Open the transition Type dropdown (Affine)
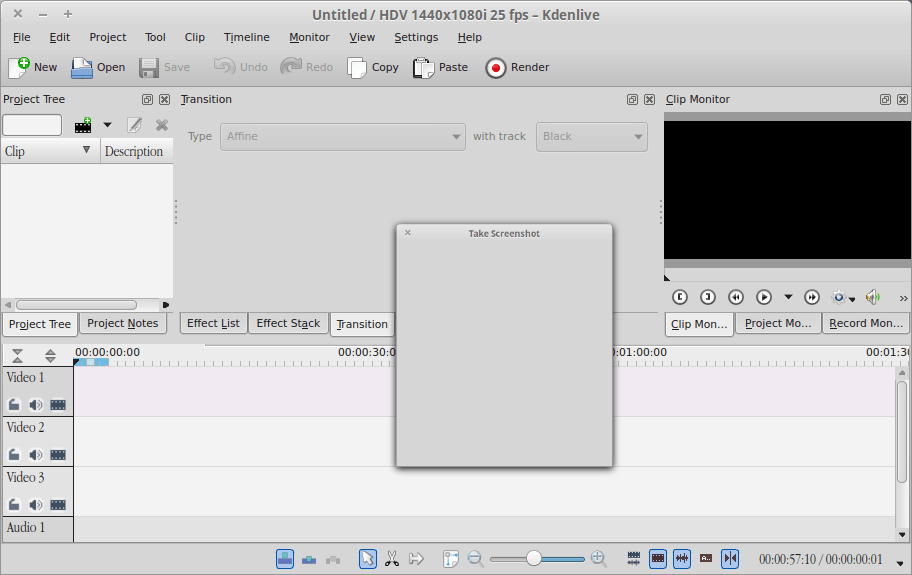Viewport: 912px width, 575px height. (341, 136)
